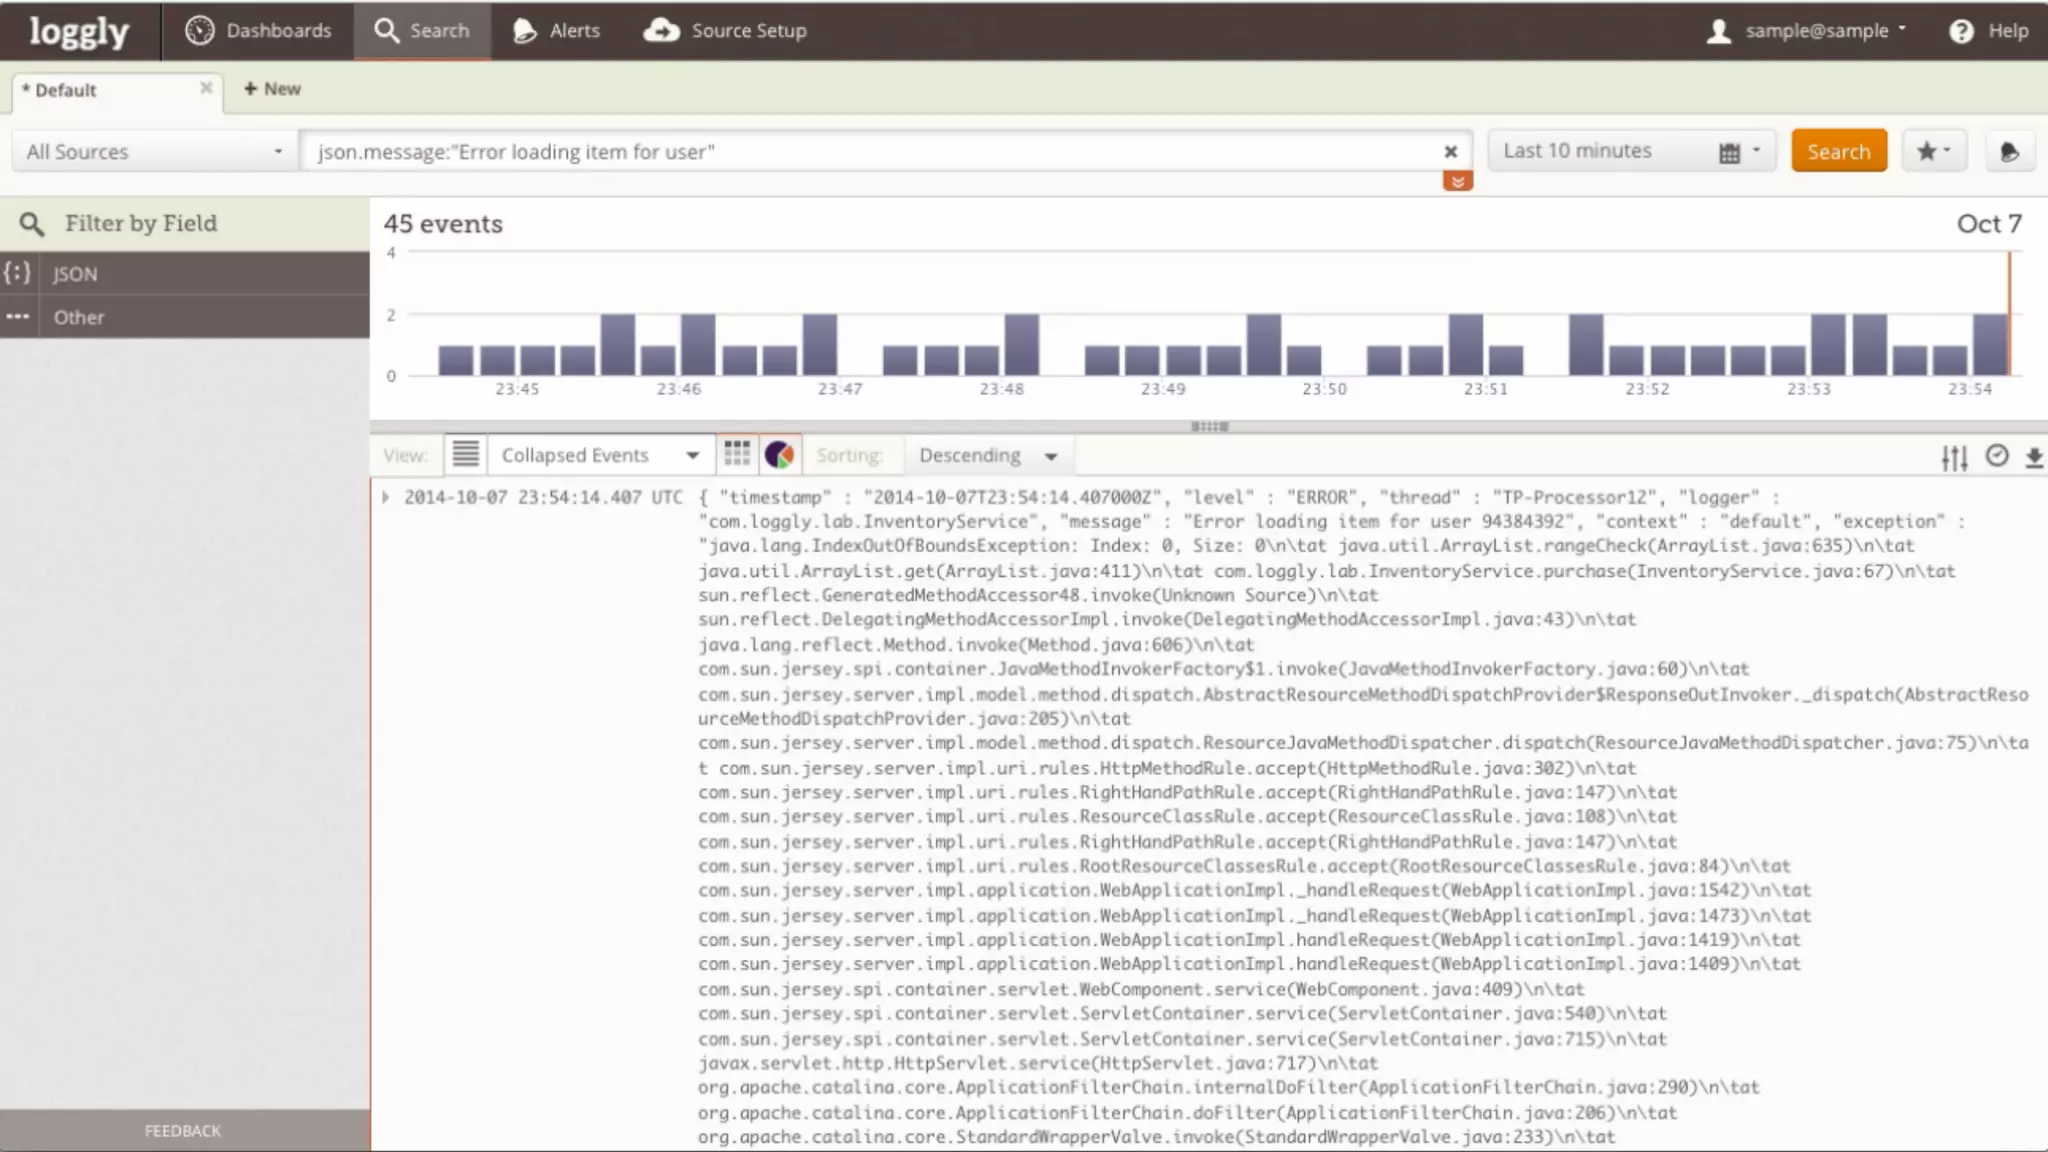2048x1152 pixels.
Task: Add a new search tab
Action: pyautogui.click(x=272, y=89)
